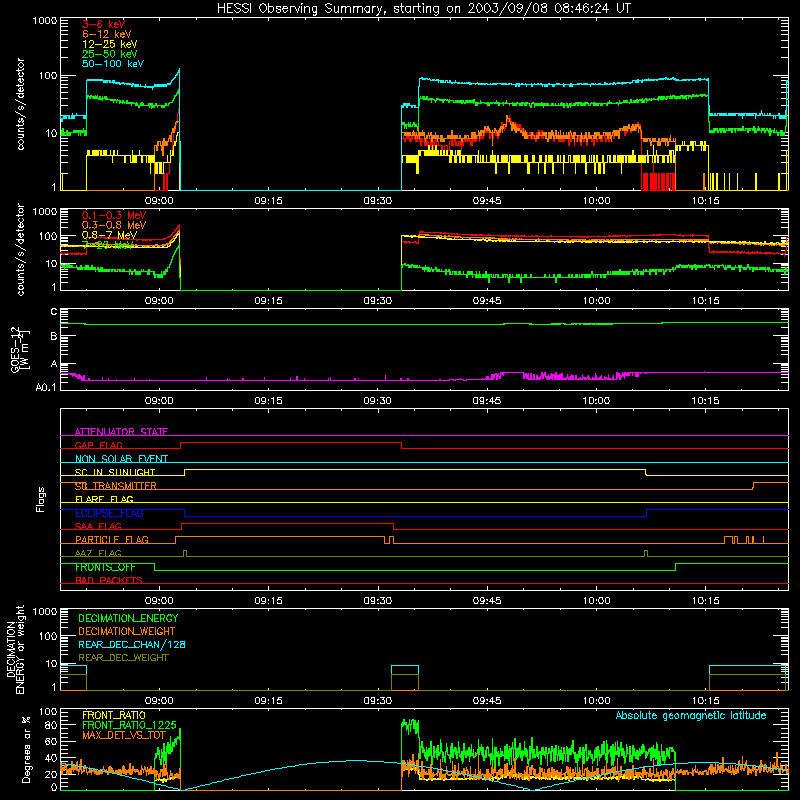
Task: Click the 09:45 tick under the GOES panel
Action: point(487,401)
